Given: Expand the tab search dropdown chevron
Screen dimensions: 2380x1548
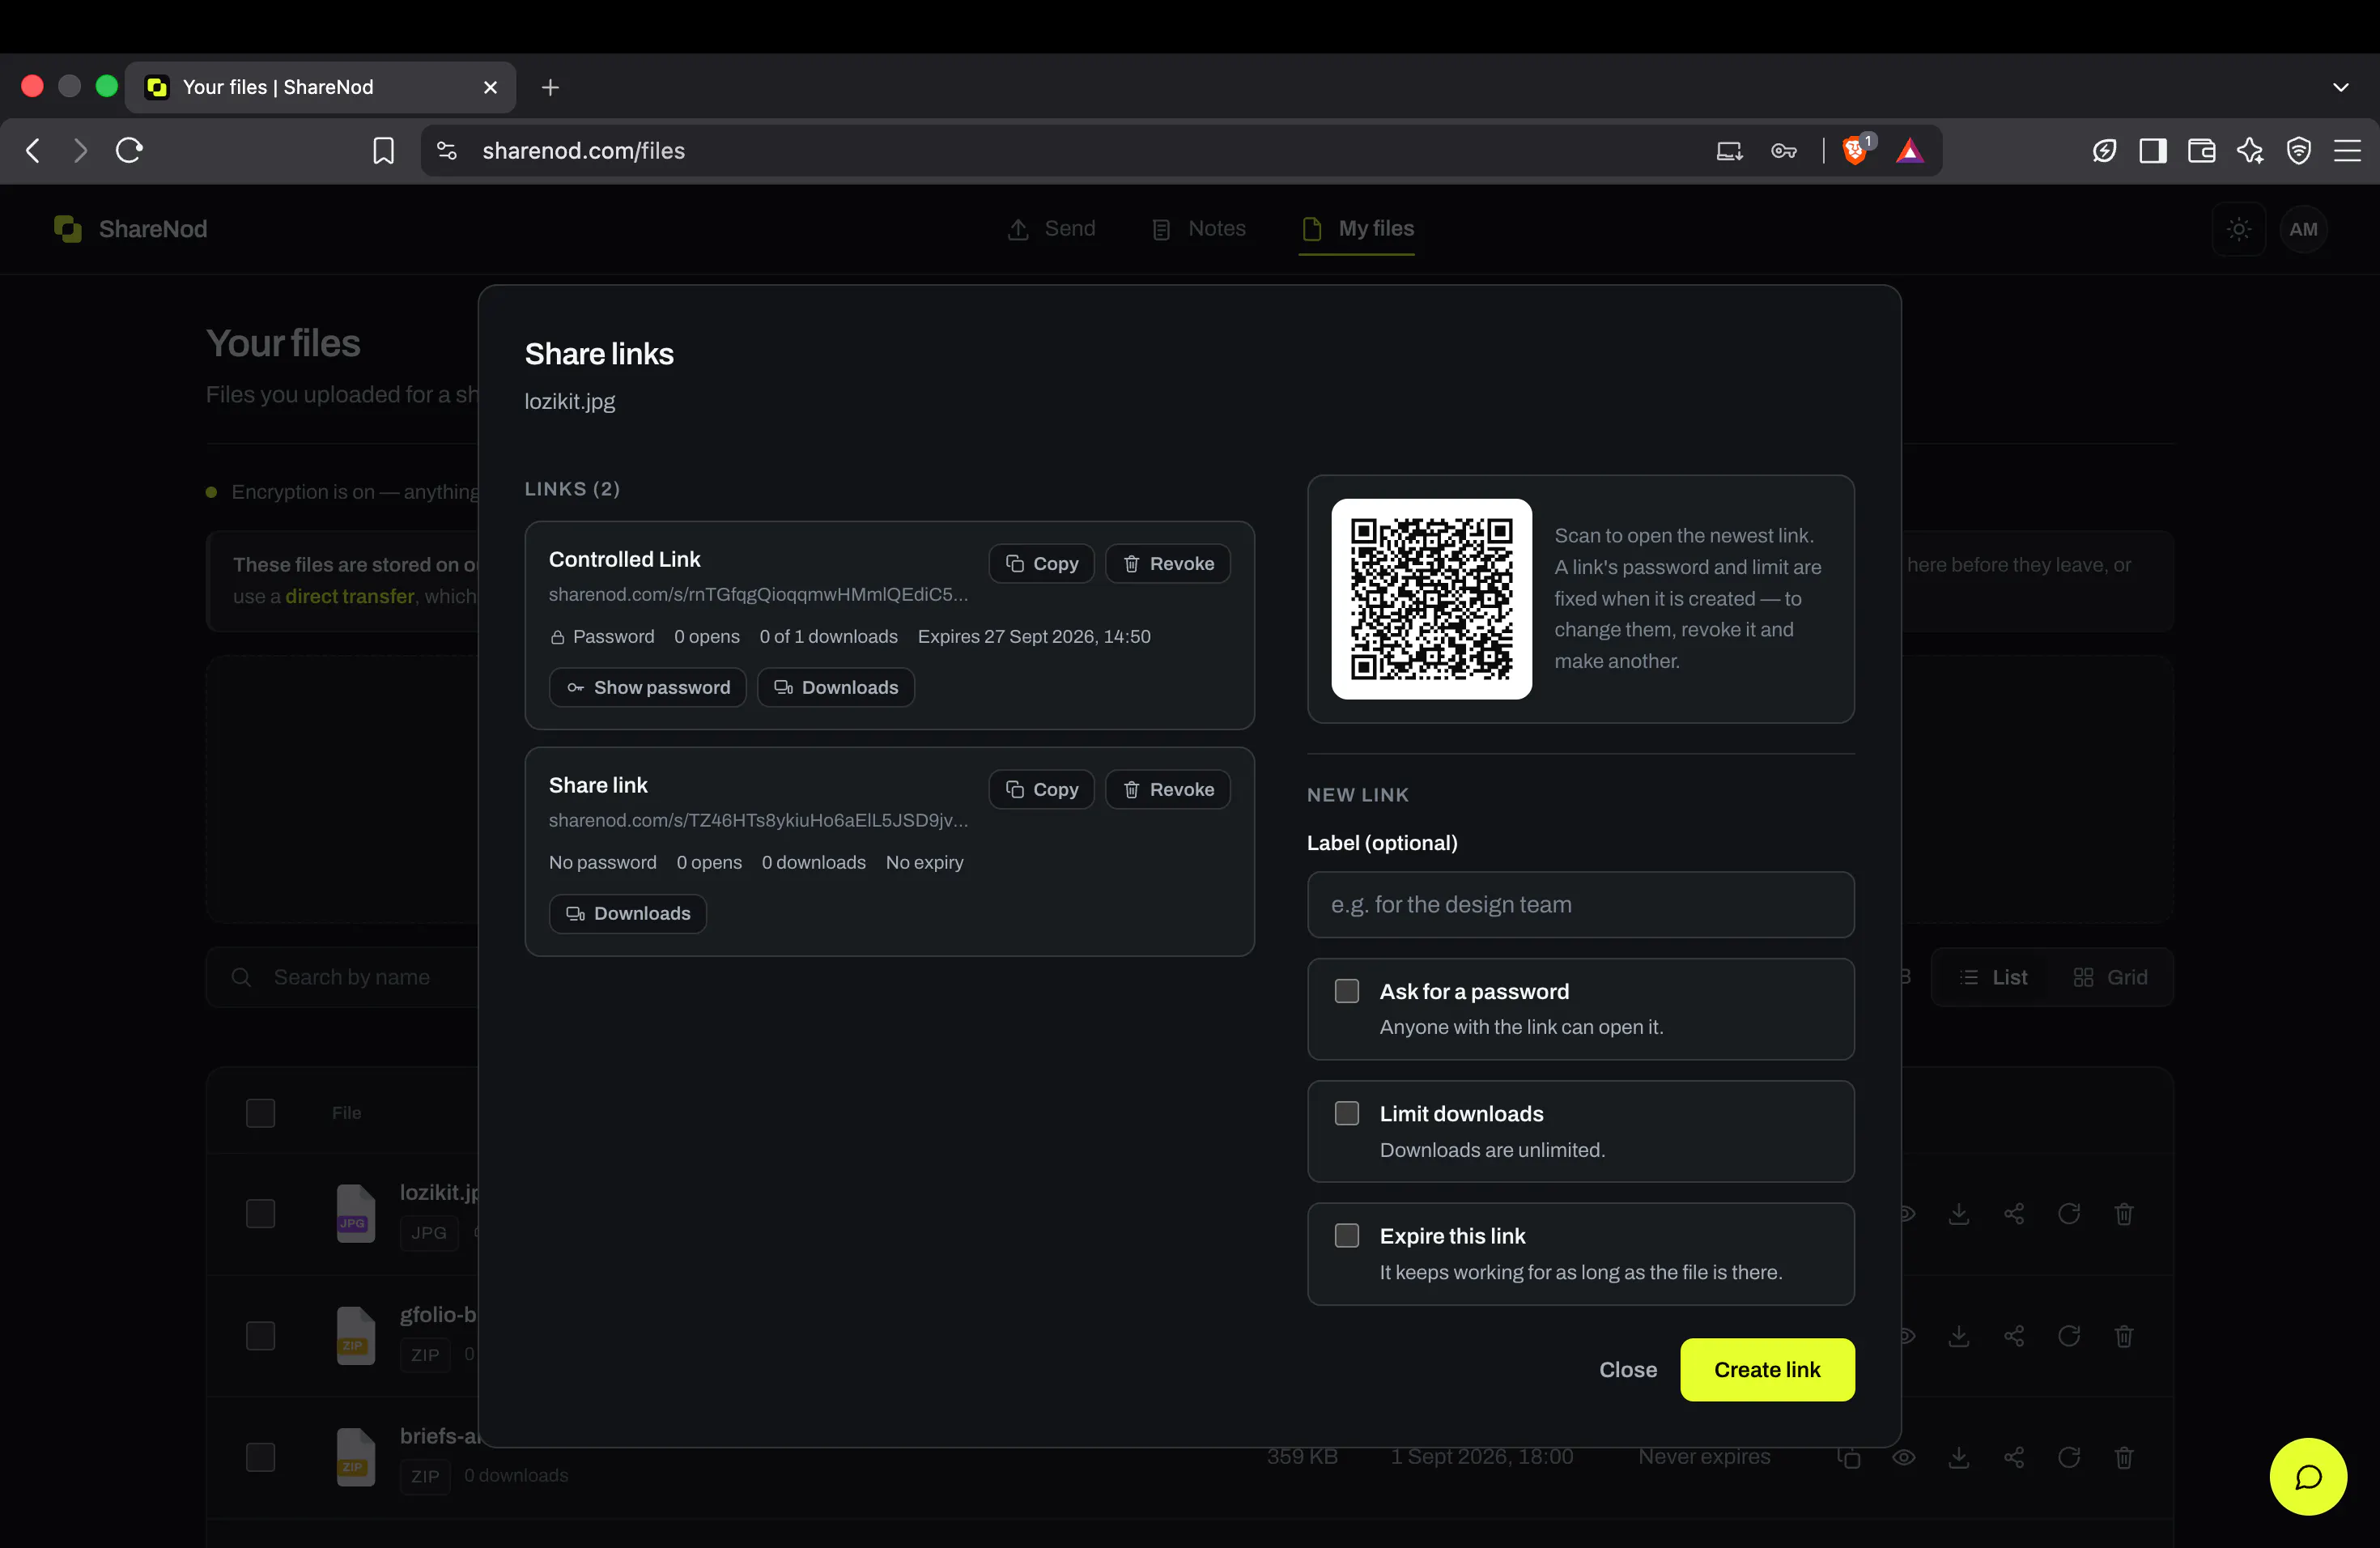Looking at the screenshot, I should coord(2340,87).
